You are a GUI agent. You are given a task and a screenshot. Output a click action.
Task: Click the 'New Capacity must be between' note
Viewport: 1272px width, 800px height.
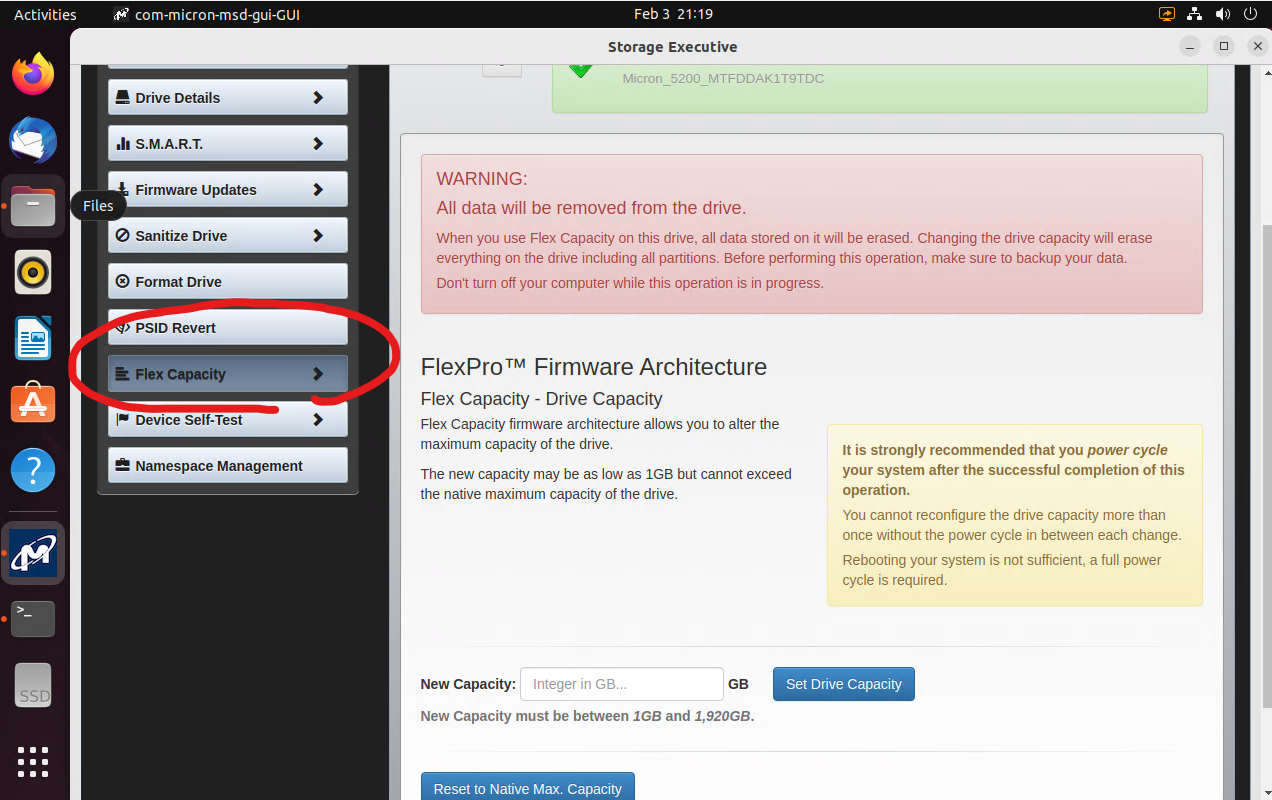point(587,716)
